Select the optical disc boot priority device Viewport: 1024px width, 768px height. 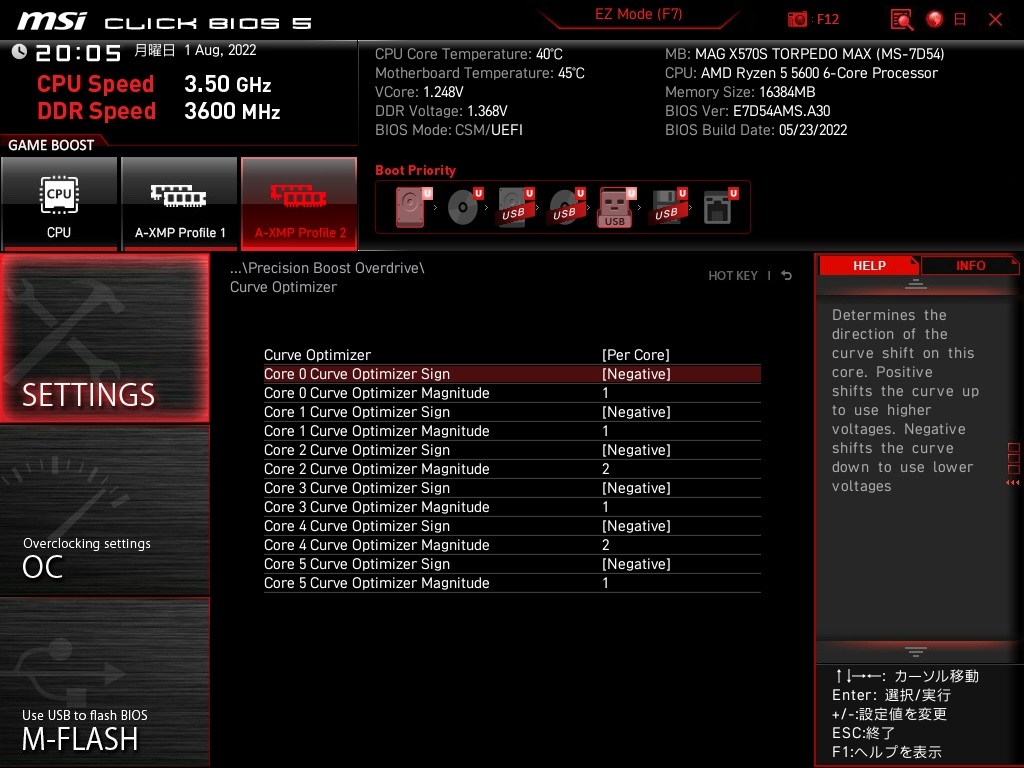click(x=464, y=207)
